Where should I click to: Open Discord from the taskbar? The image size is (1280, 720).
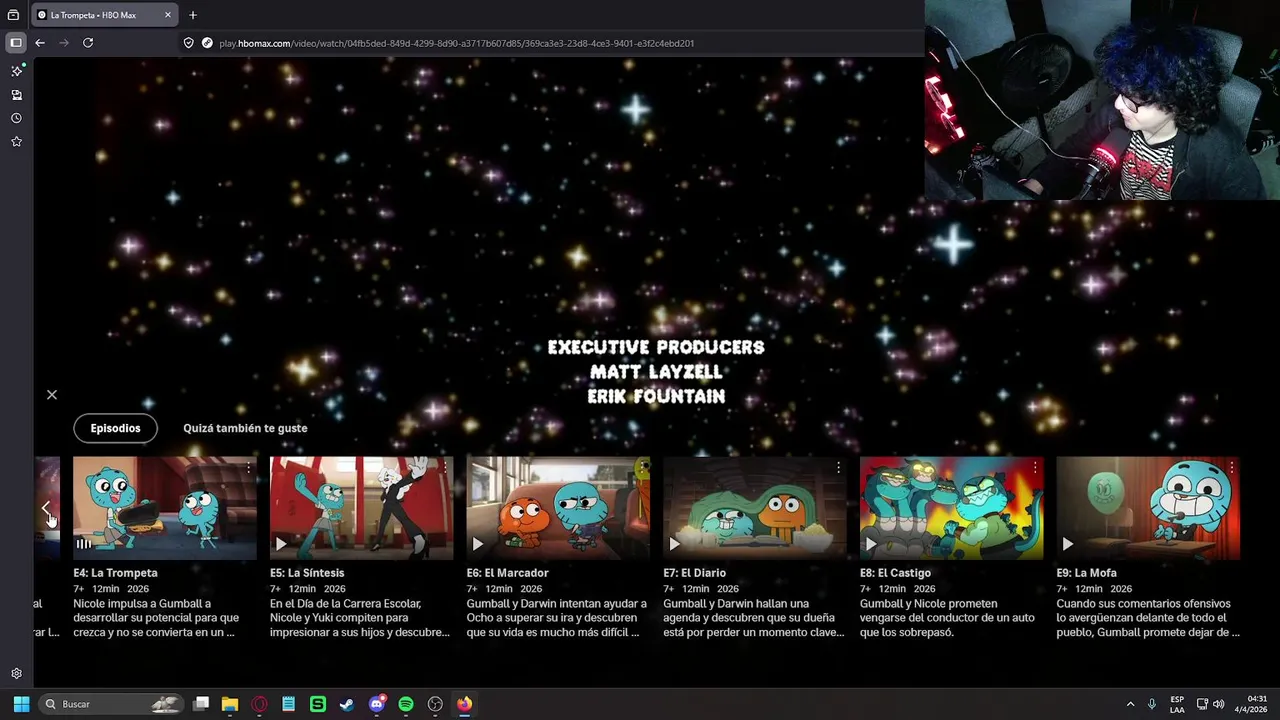(376, 704)
